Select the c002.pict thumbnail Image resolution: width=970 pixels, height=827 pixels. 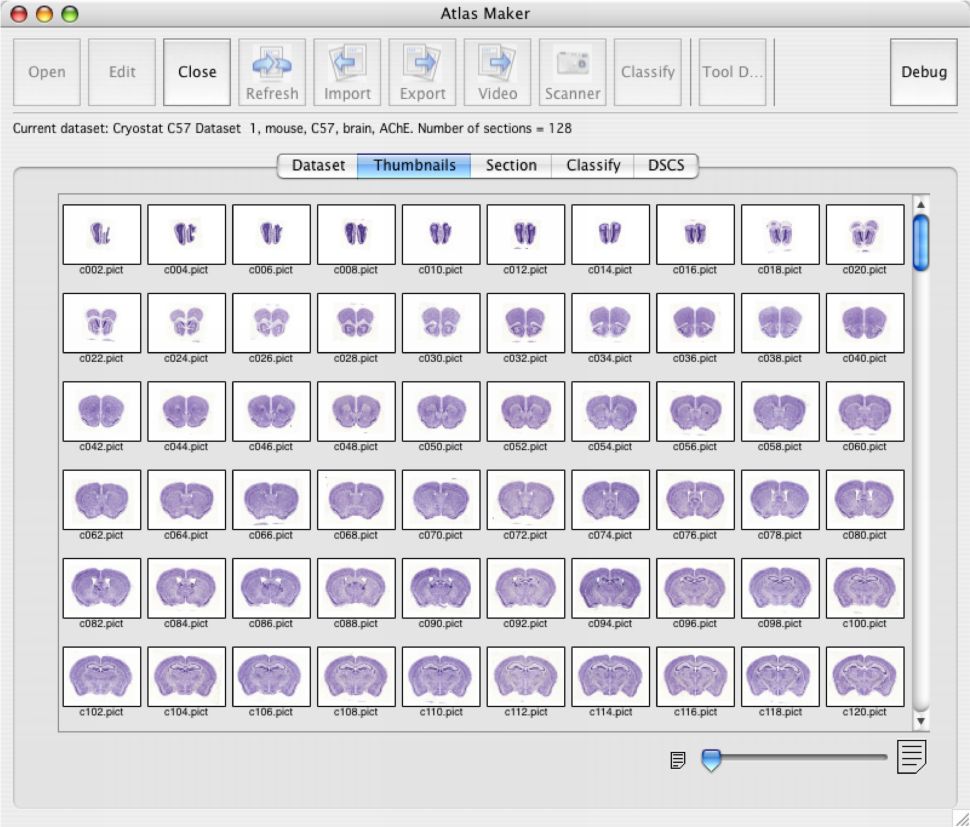point(101,234)
